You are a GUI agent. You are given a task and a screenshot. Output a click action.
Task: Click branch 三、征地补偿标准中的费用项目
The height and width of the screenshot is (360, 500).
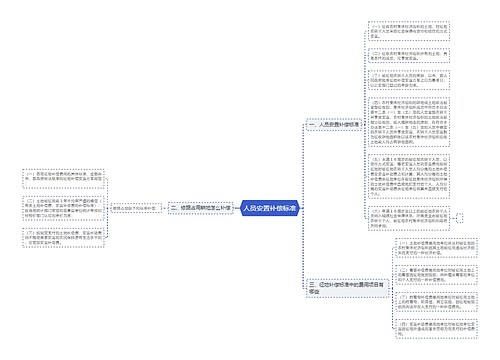[347, 288]
